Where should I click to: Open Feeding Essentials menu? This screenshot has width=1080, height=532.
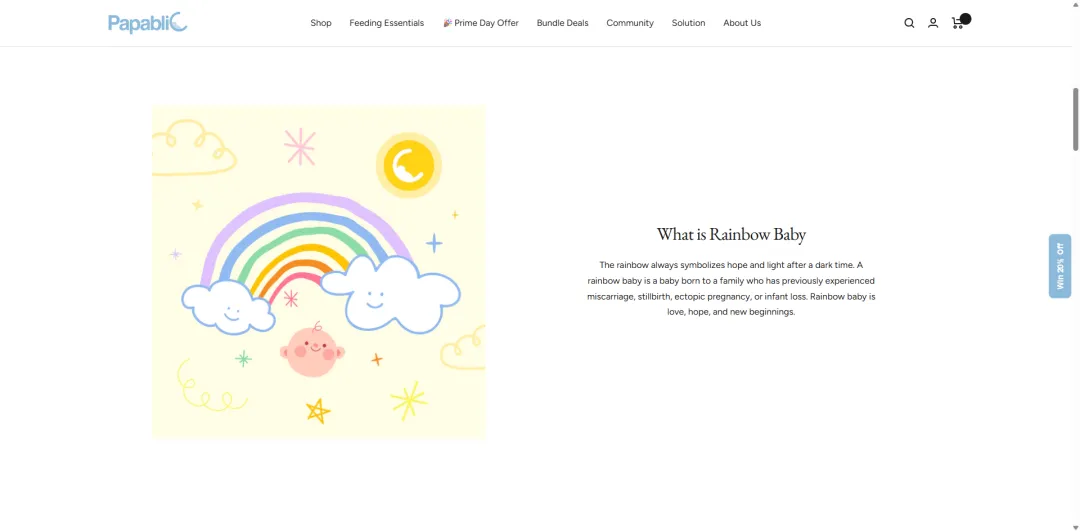click(386, 23)
